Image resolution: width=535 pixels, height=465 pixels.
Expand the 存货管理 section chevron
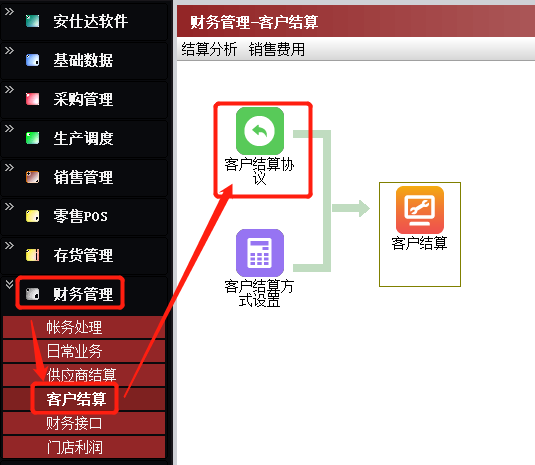click(9, 245)
